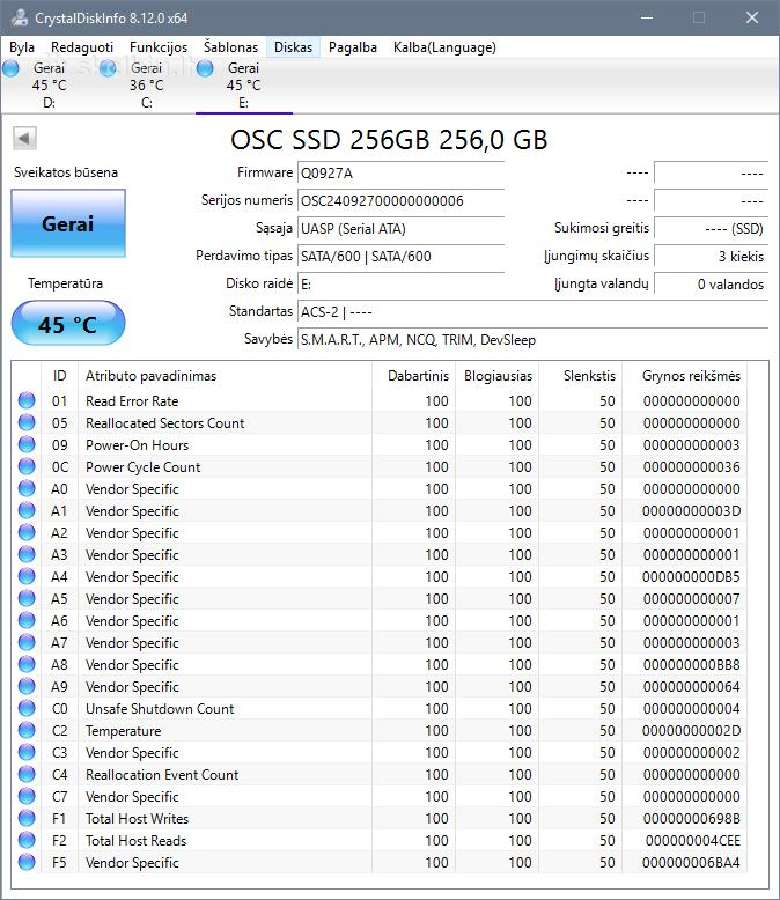Click the CrystalDiskInfo app icon in title bar
The height and width of the screenshot is (900, 780).
tap(19, 18)
